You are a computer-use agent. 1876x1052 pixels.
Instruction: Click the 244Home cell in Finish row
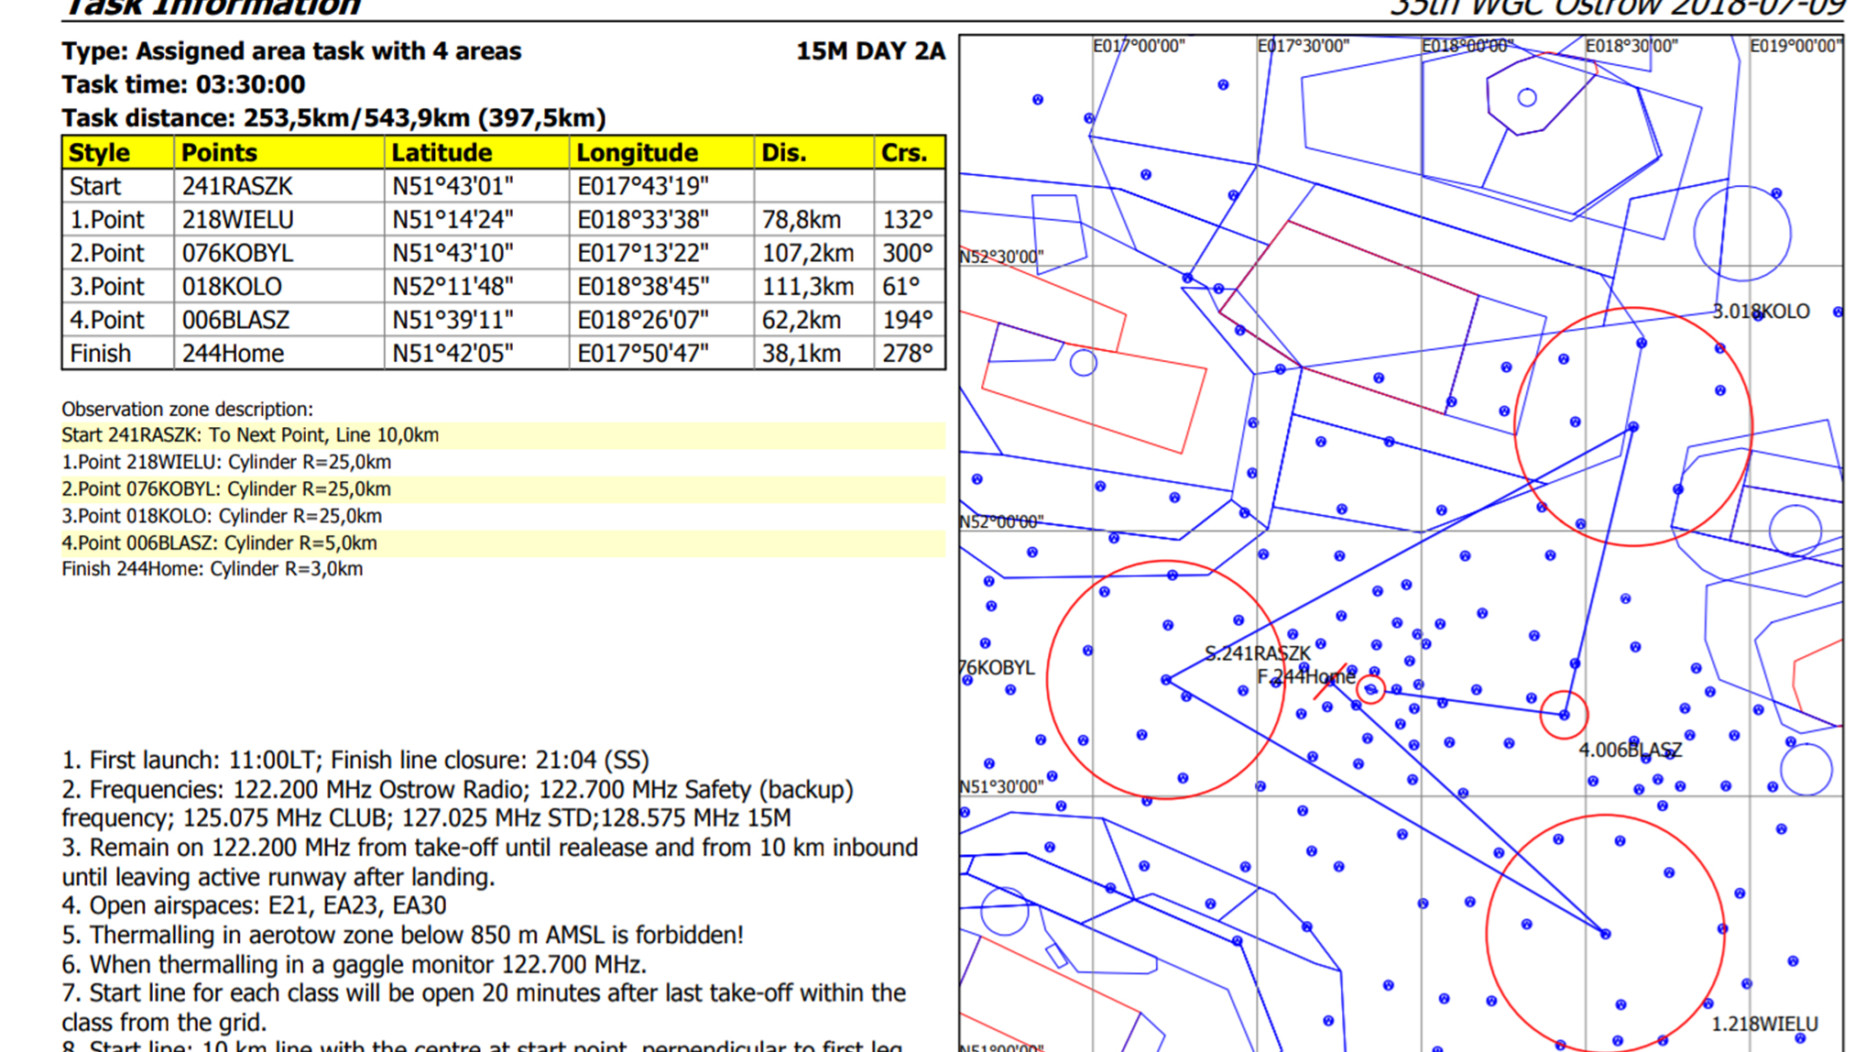232,354
